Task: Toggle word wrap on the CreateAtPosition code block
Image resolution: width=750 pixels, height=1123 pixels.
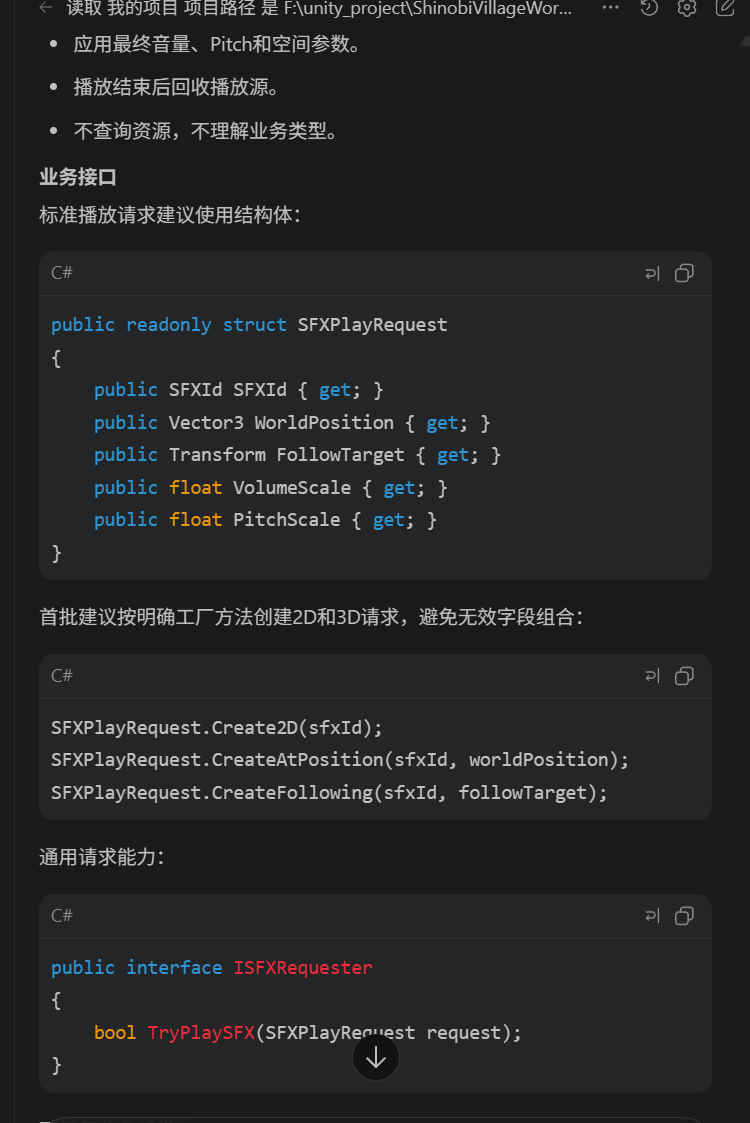Action: click(x=652, y=676)
